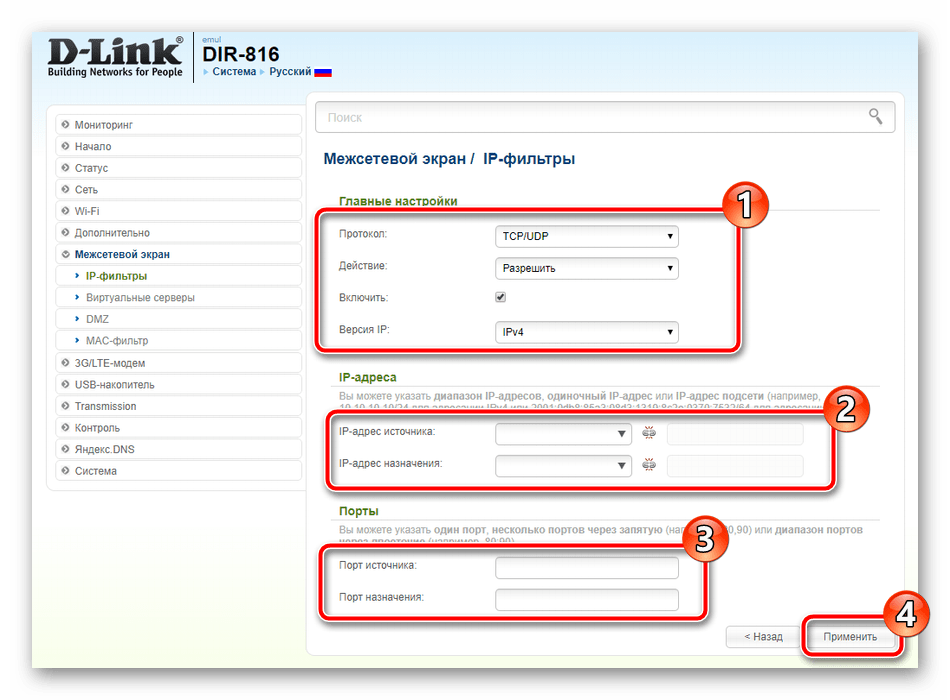
Task: Click Межсетевой экран in the breadcrumb heading
Action: point(394,159)
